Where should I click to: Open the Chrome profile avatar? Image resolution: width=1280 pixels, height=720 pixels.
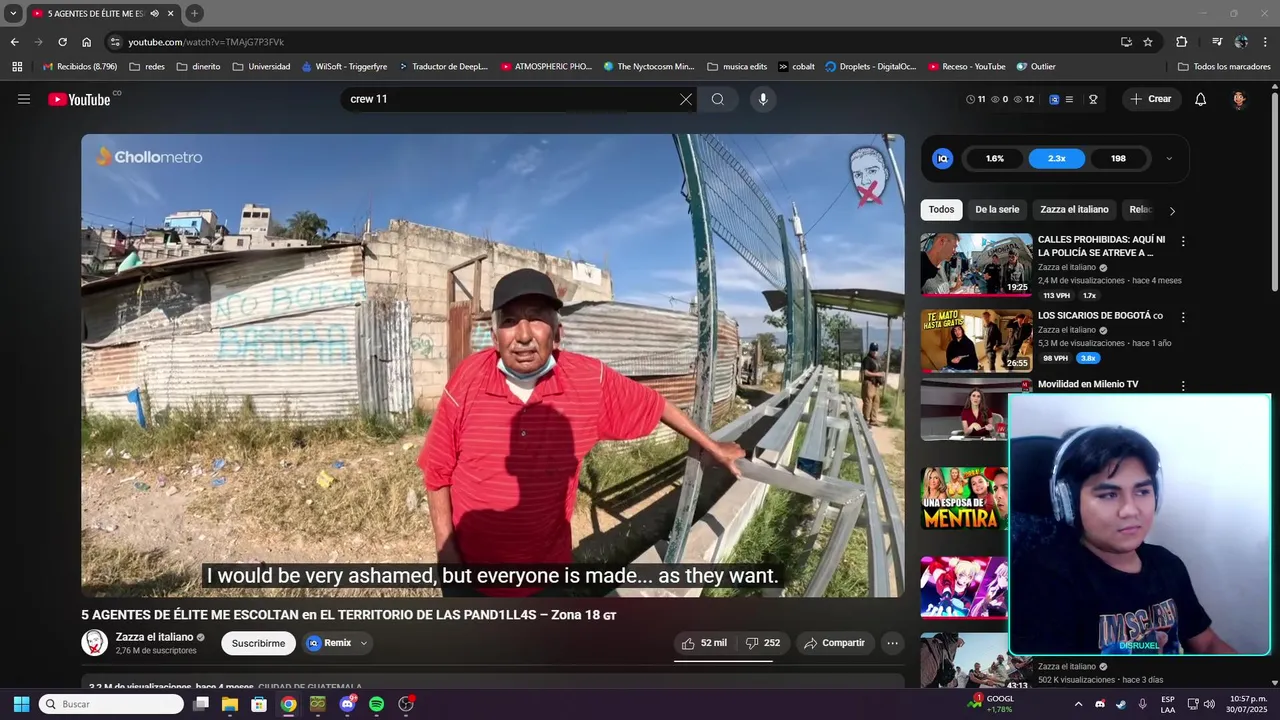[x=1241, y=42]
